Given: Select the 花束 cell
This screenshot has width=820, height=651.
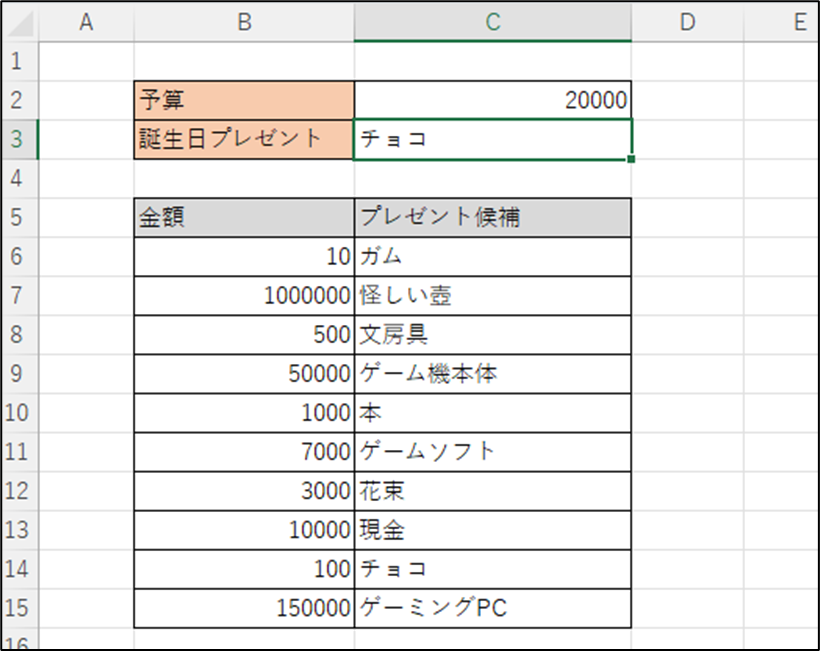Looking at the screenshot, I should click(x=493, y=491).
